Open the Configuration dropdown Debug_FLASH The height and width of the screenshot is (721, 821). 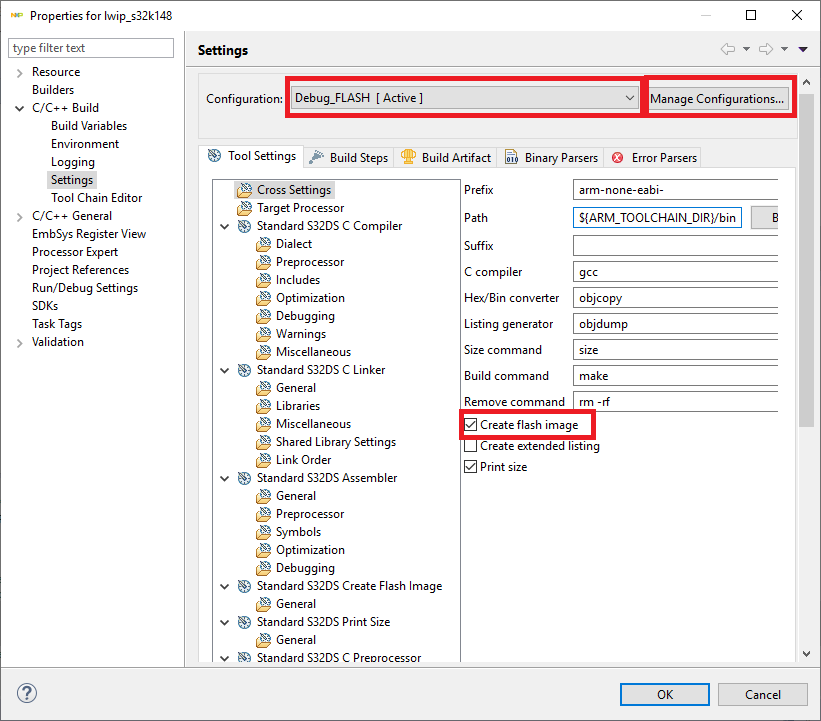point(464,98)
